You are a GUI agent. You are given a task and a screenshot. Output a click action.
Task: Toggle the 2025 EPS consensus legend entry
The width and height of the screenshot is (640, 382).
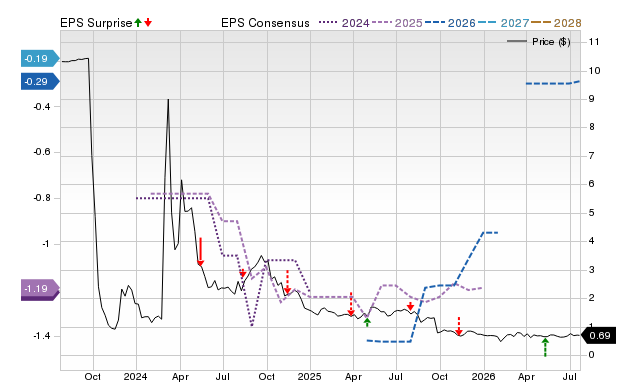click(397, 23)
